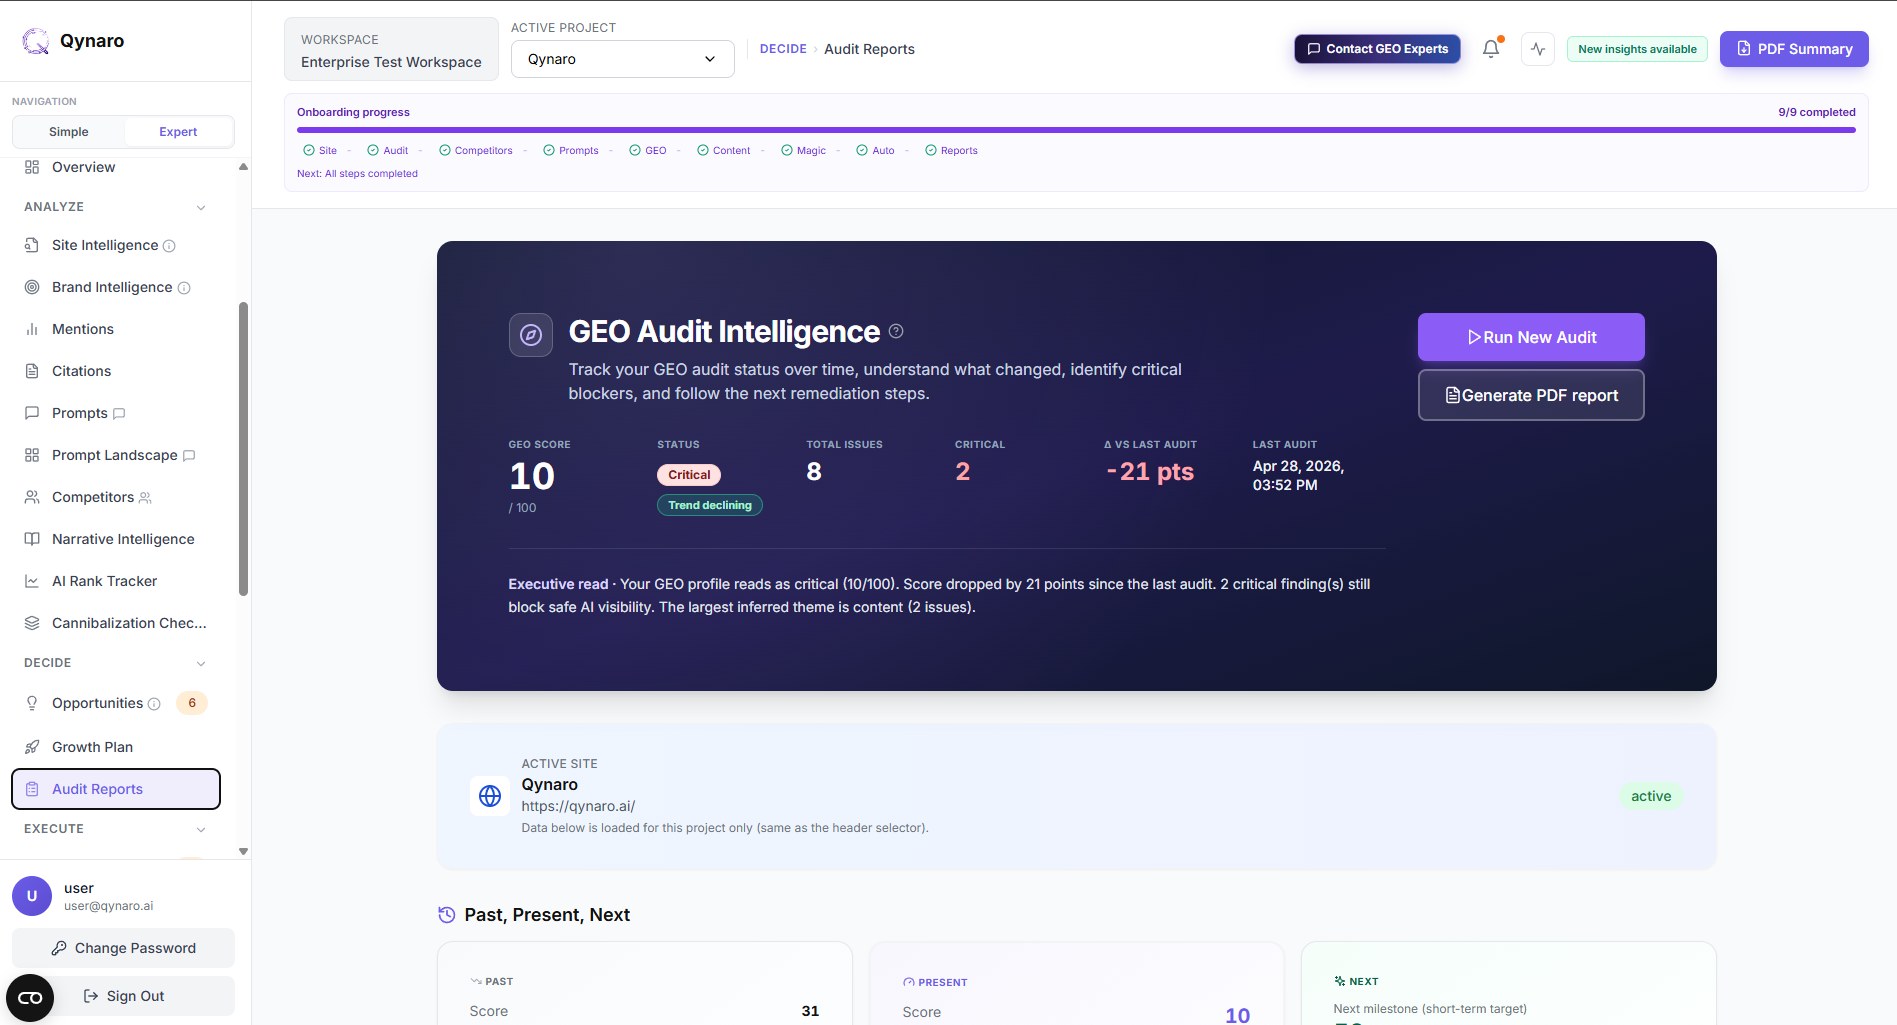Click the help icon next to GEO Audit Intelligence
Screen dimensions: 1897x1025
(896, 331)
